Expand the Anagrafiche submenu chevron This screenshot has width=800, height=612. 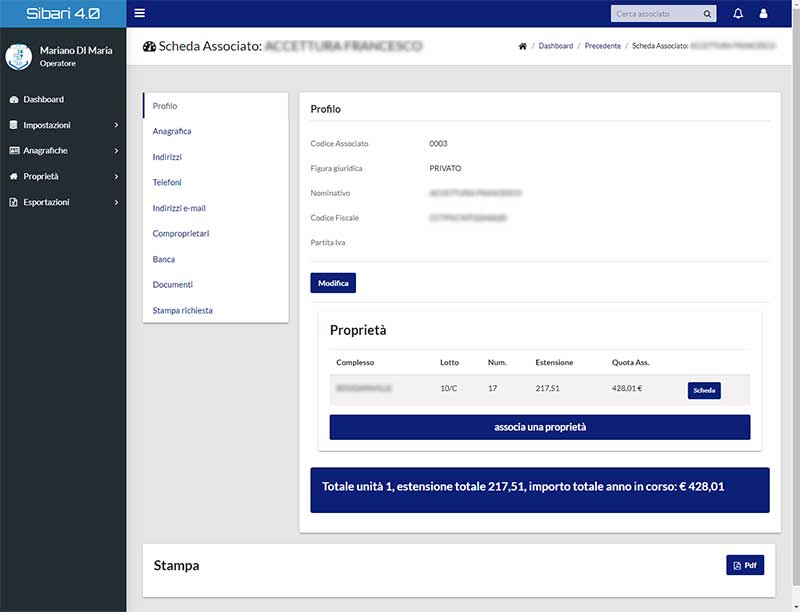point(116,151)
